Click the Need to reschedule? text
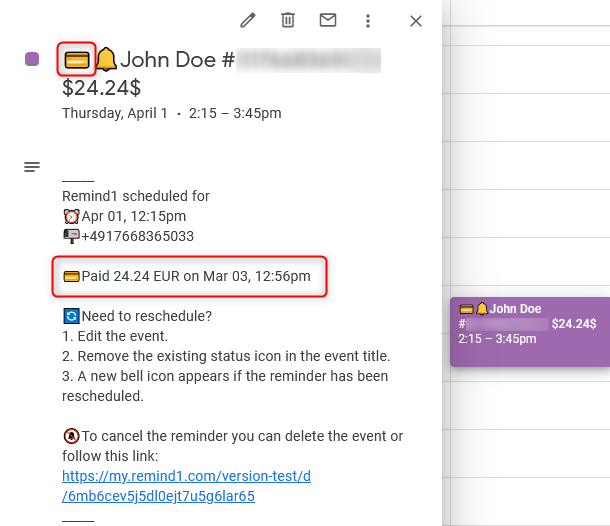The height and width of the screenshot is (526, 610). click(147, 316)
